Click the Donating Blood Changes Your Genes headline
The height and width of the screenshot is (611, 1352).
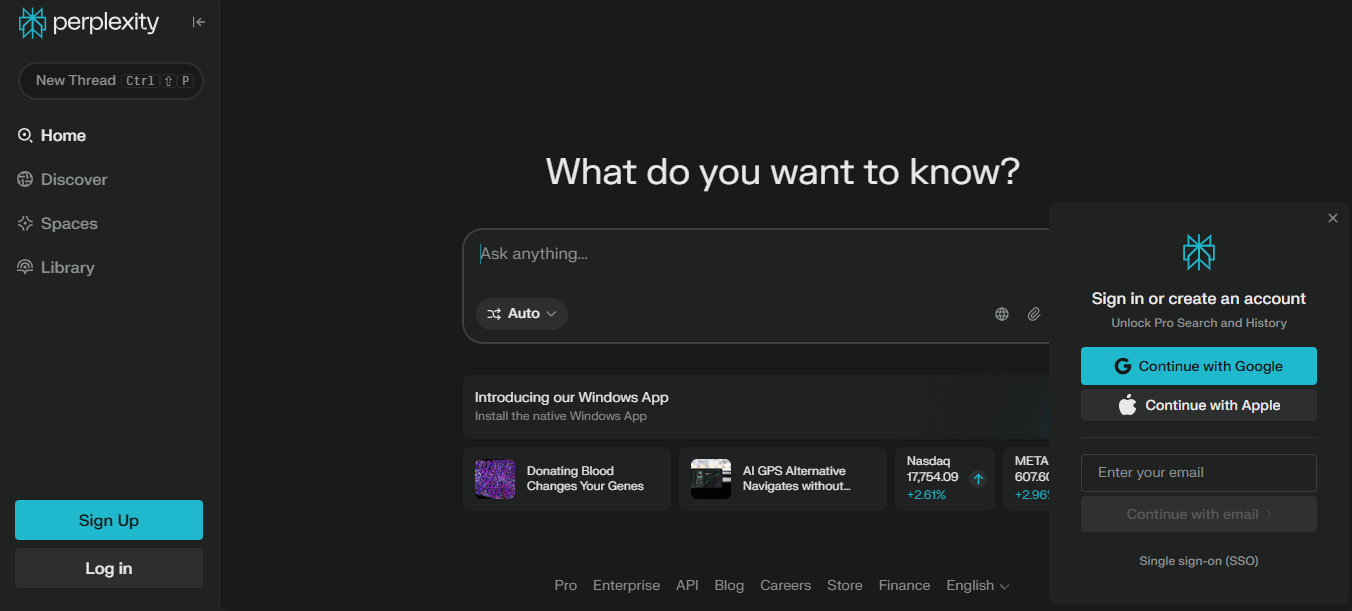pos(585,479)
